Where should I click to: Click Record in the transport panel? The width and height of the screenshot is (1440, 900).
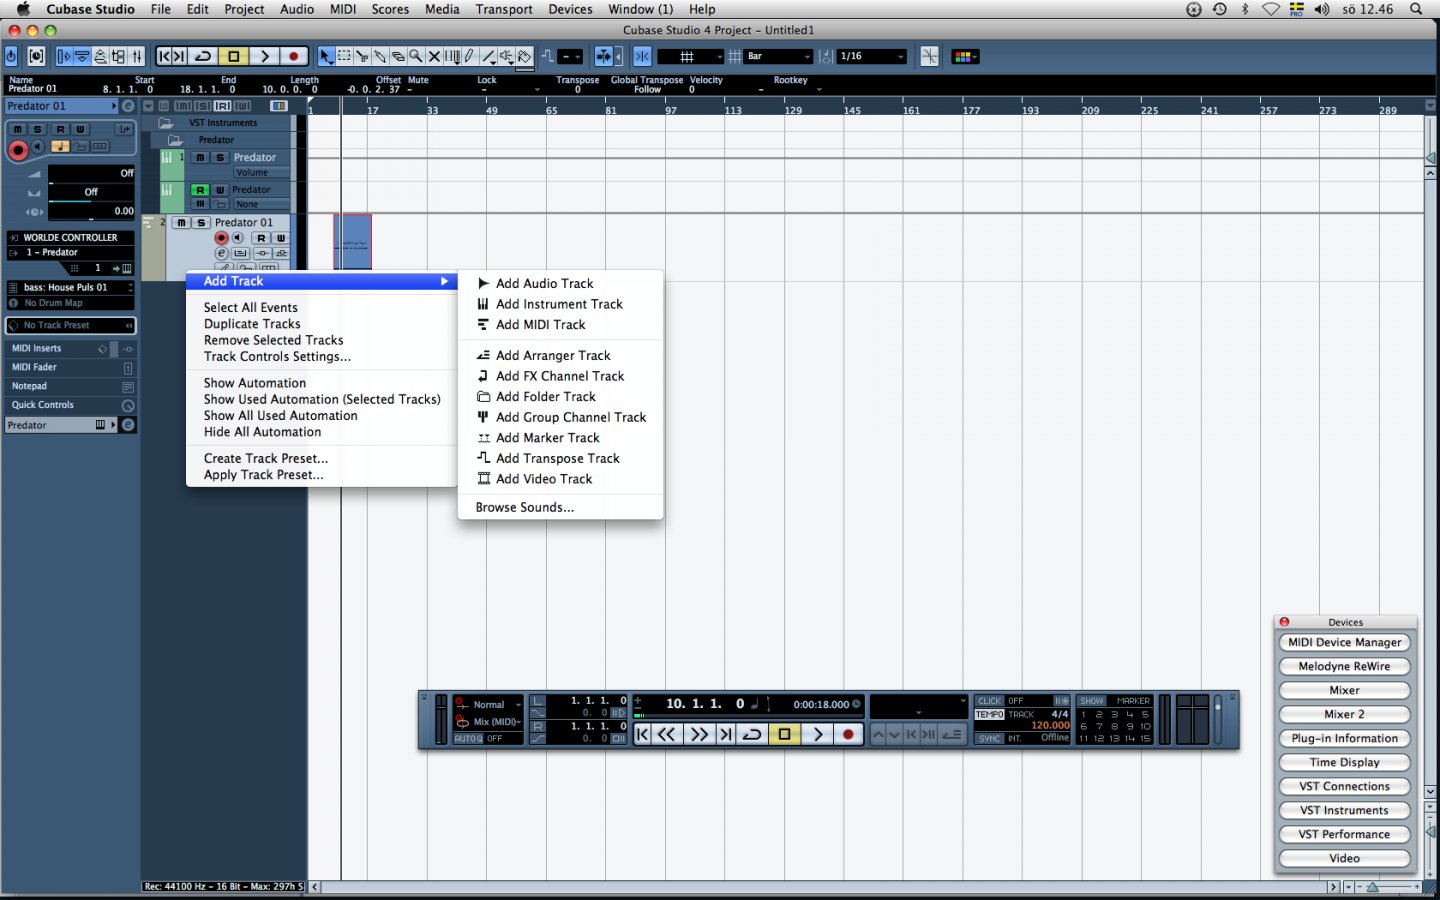click(x=848, y=734)
